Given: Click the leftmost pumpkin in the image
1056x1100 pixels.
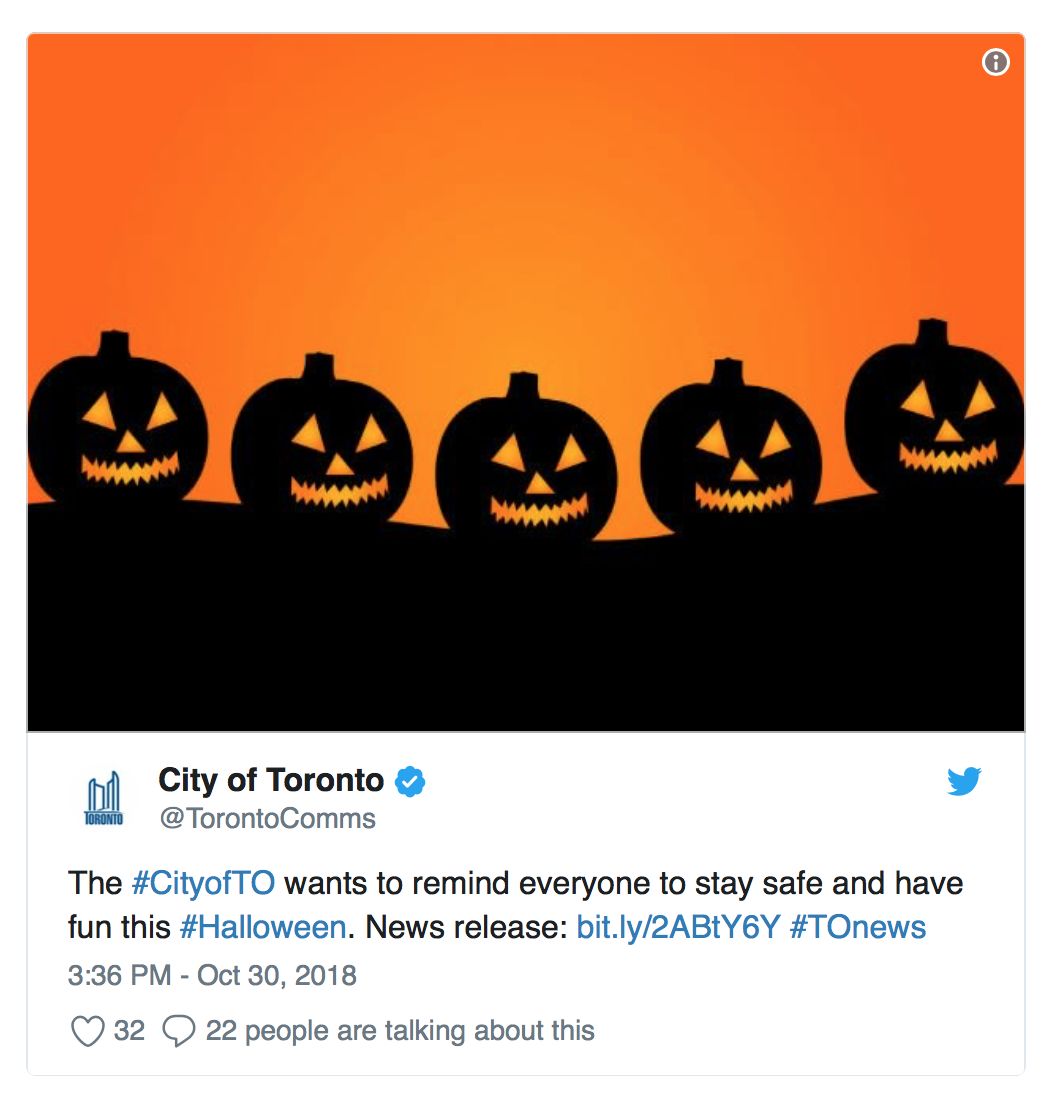Looking at the screenshot, I should point(118,421).
